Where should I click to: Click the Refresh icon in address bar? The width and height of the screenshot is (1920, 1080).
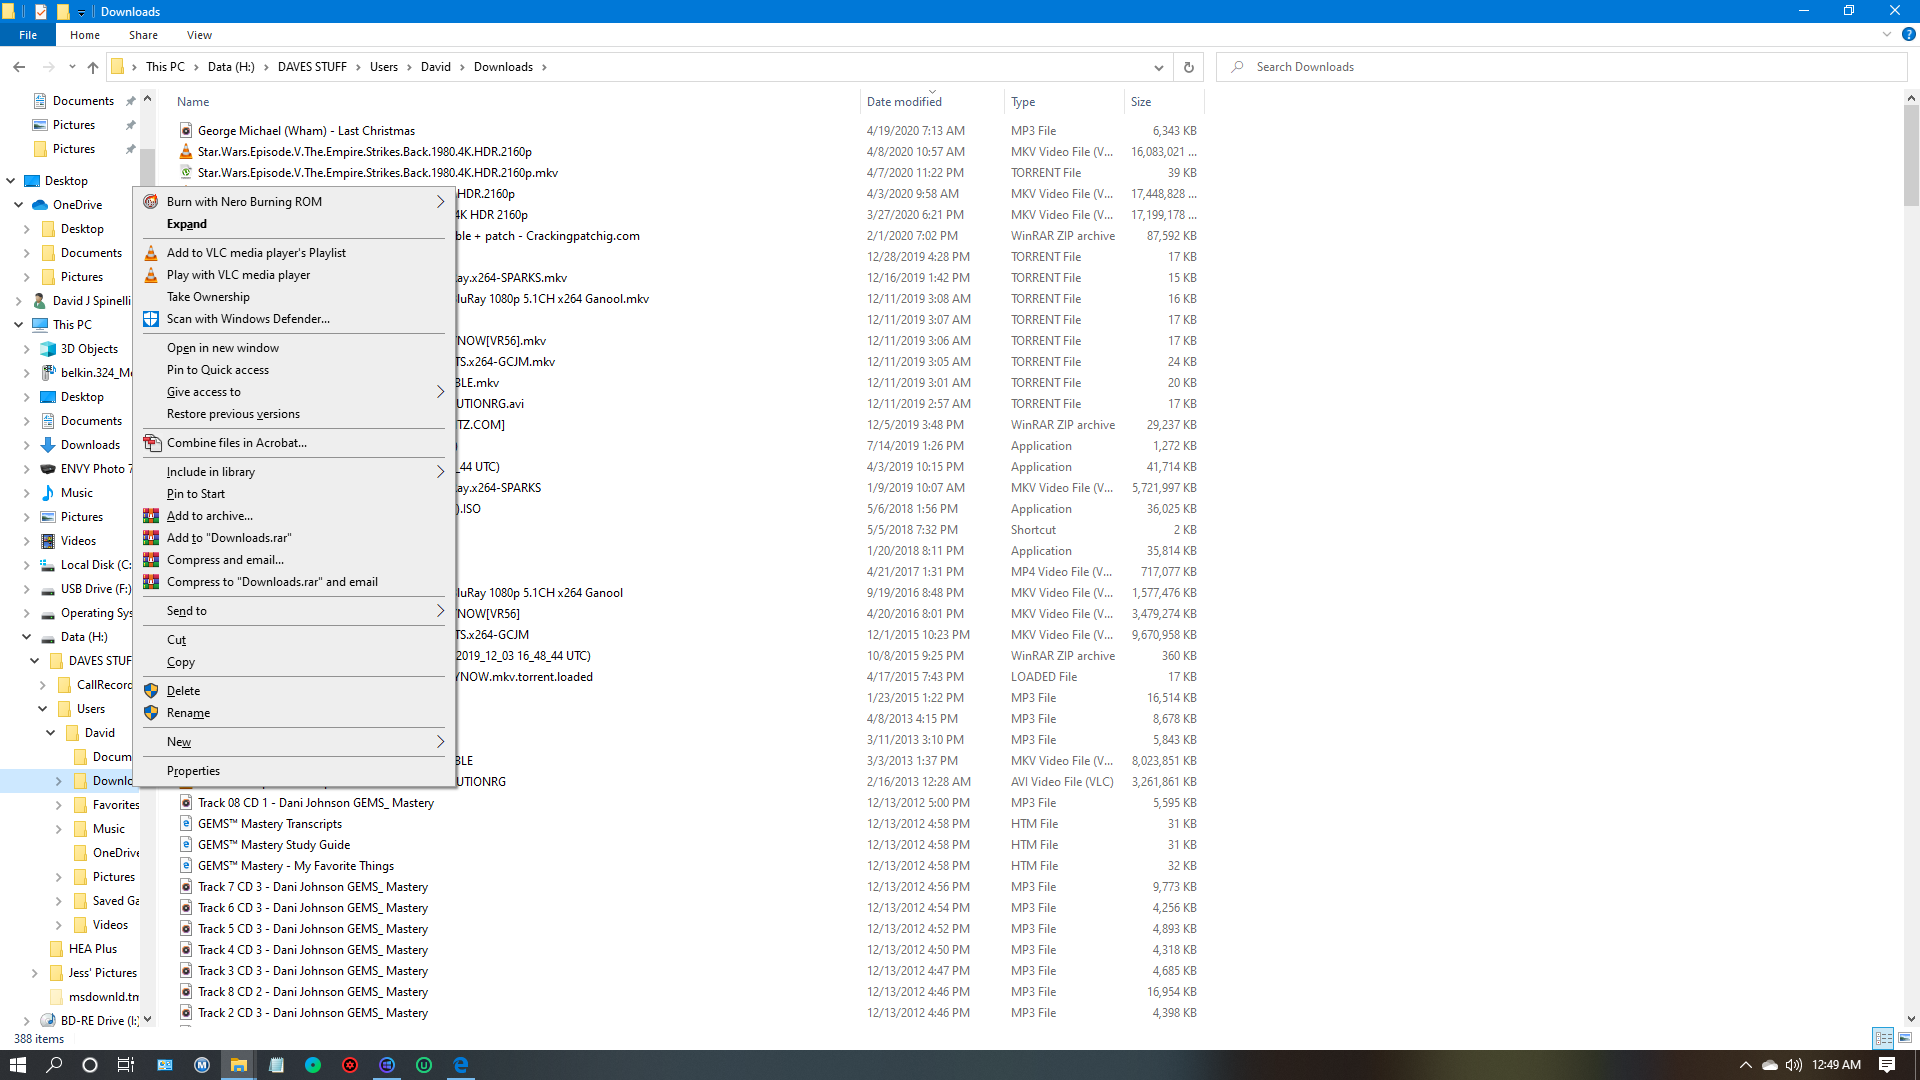click(1188, 67)
